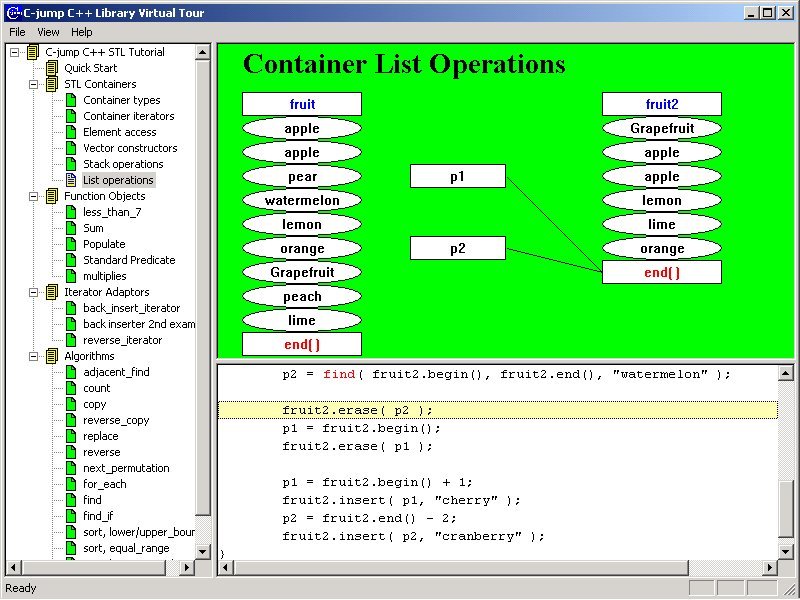Click the next_permutation page icon
800x600 pixels.
click(x=71, y=468)
